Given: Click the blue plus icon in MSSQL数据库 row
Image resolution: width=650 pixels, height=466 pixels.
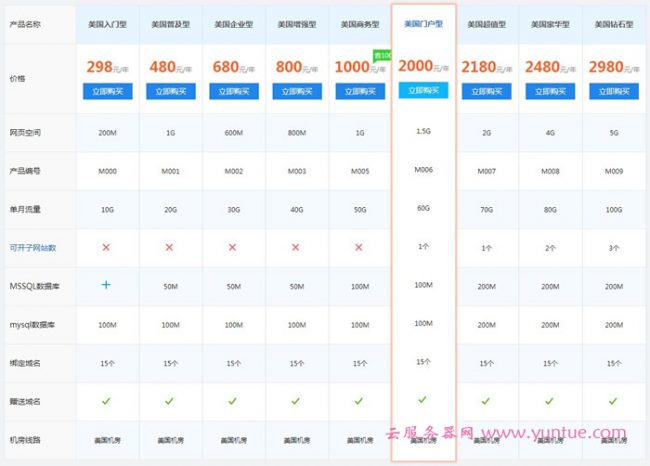Looking at the screenshot, I should point(107,284).
